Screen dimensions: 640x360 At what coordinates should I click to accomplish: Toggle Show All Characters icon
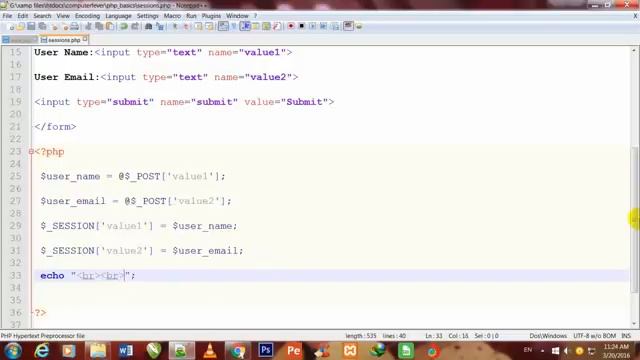pos(234,27)
